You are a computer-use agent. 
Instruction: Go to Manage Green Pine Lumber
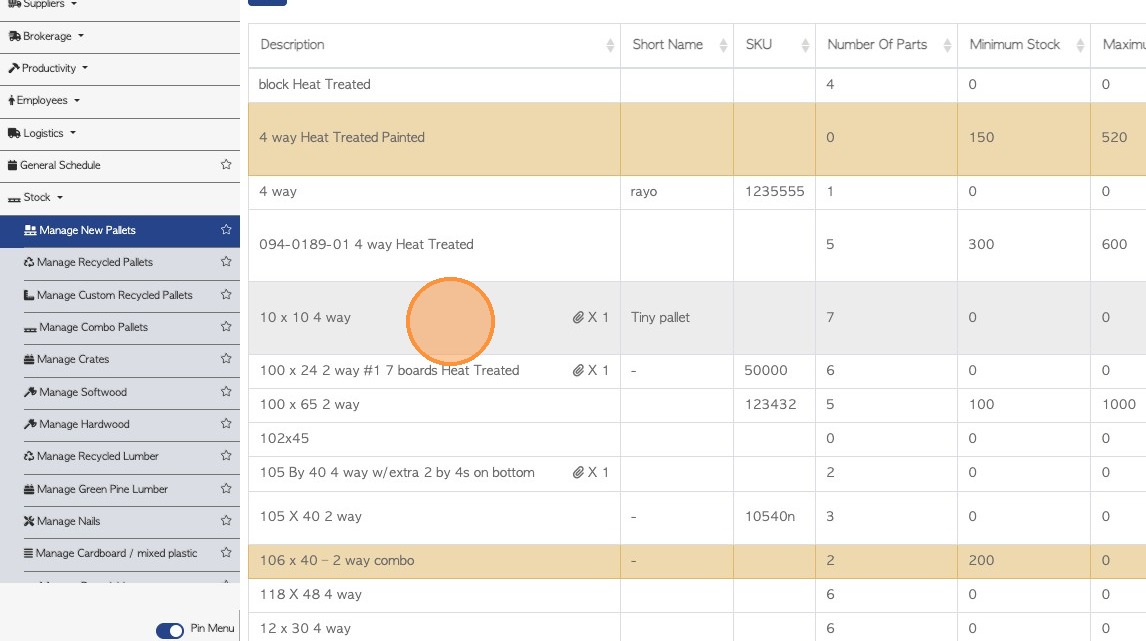tap(102, 489)
